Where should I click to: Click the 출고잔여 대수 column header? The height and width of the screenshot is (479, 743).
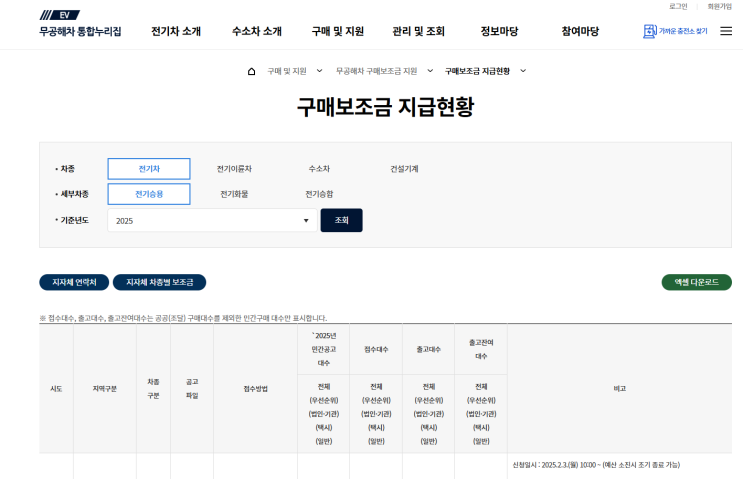481,349
